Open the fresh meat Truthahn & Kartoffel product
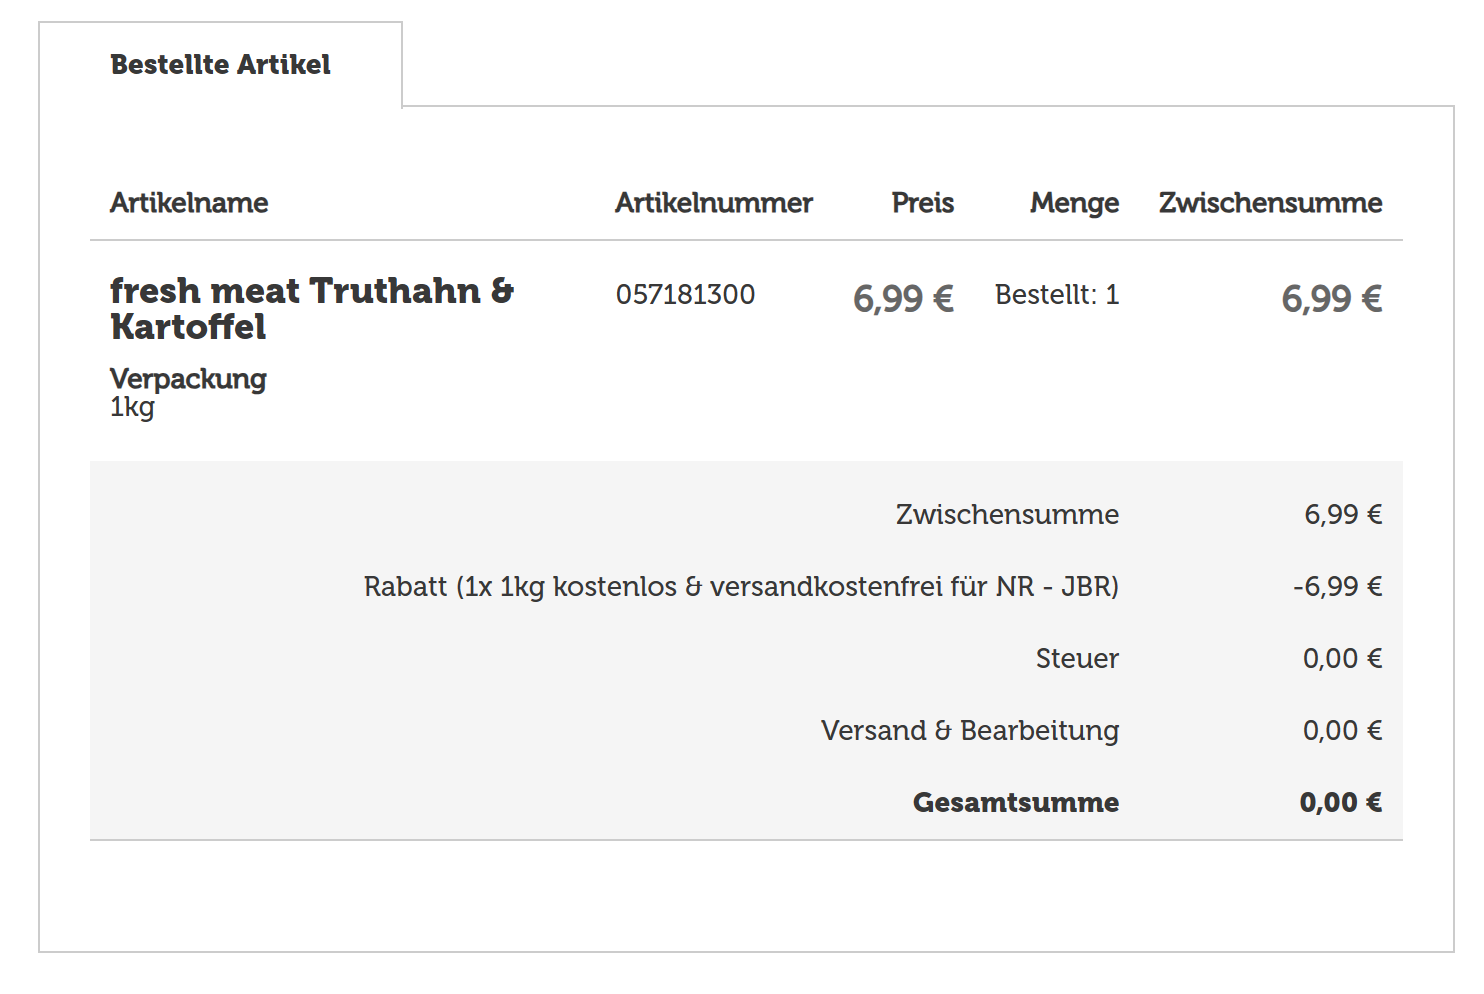This screenshot has height=994, width=1484. coord(311,309)
